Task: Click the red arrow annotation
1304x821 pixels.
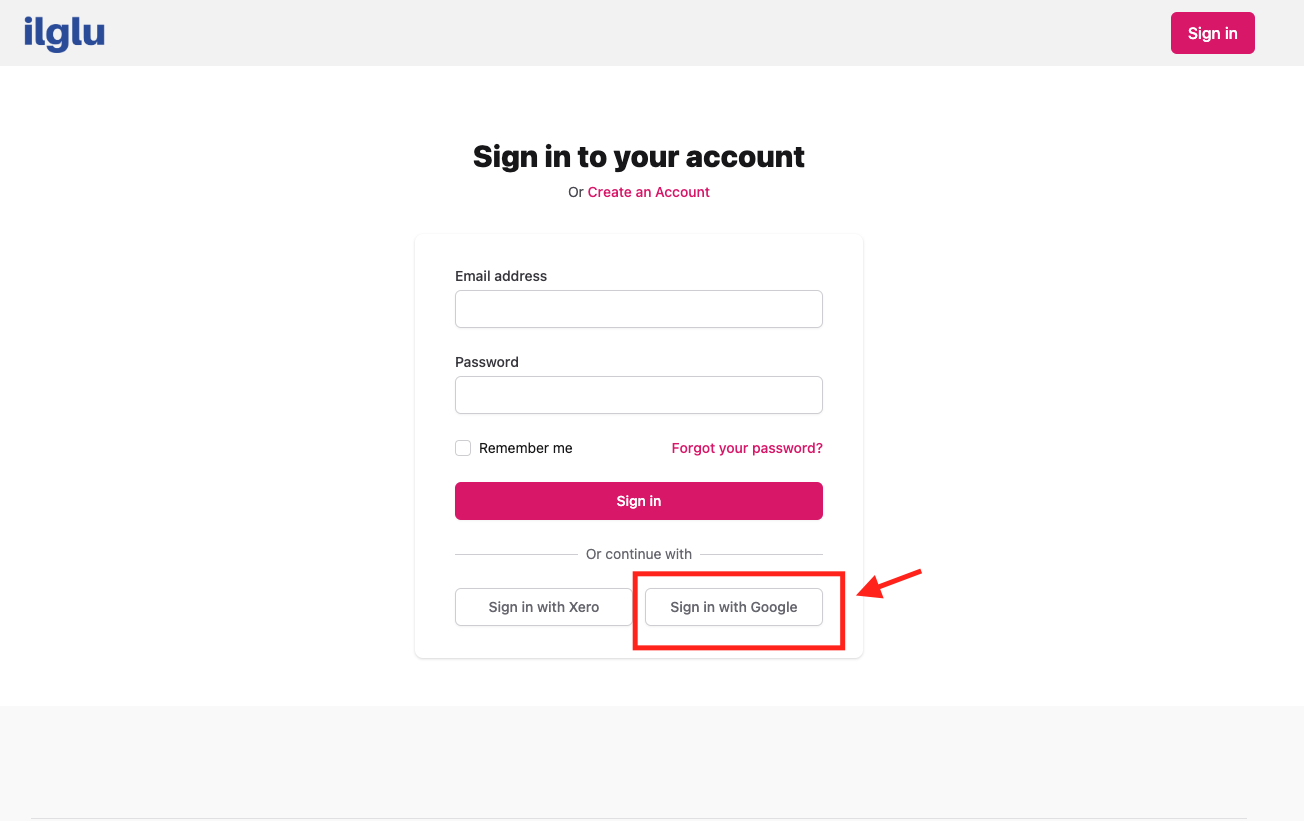Action: [890, 584]
